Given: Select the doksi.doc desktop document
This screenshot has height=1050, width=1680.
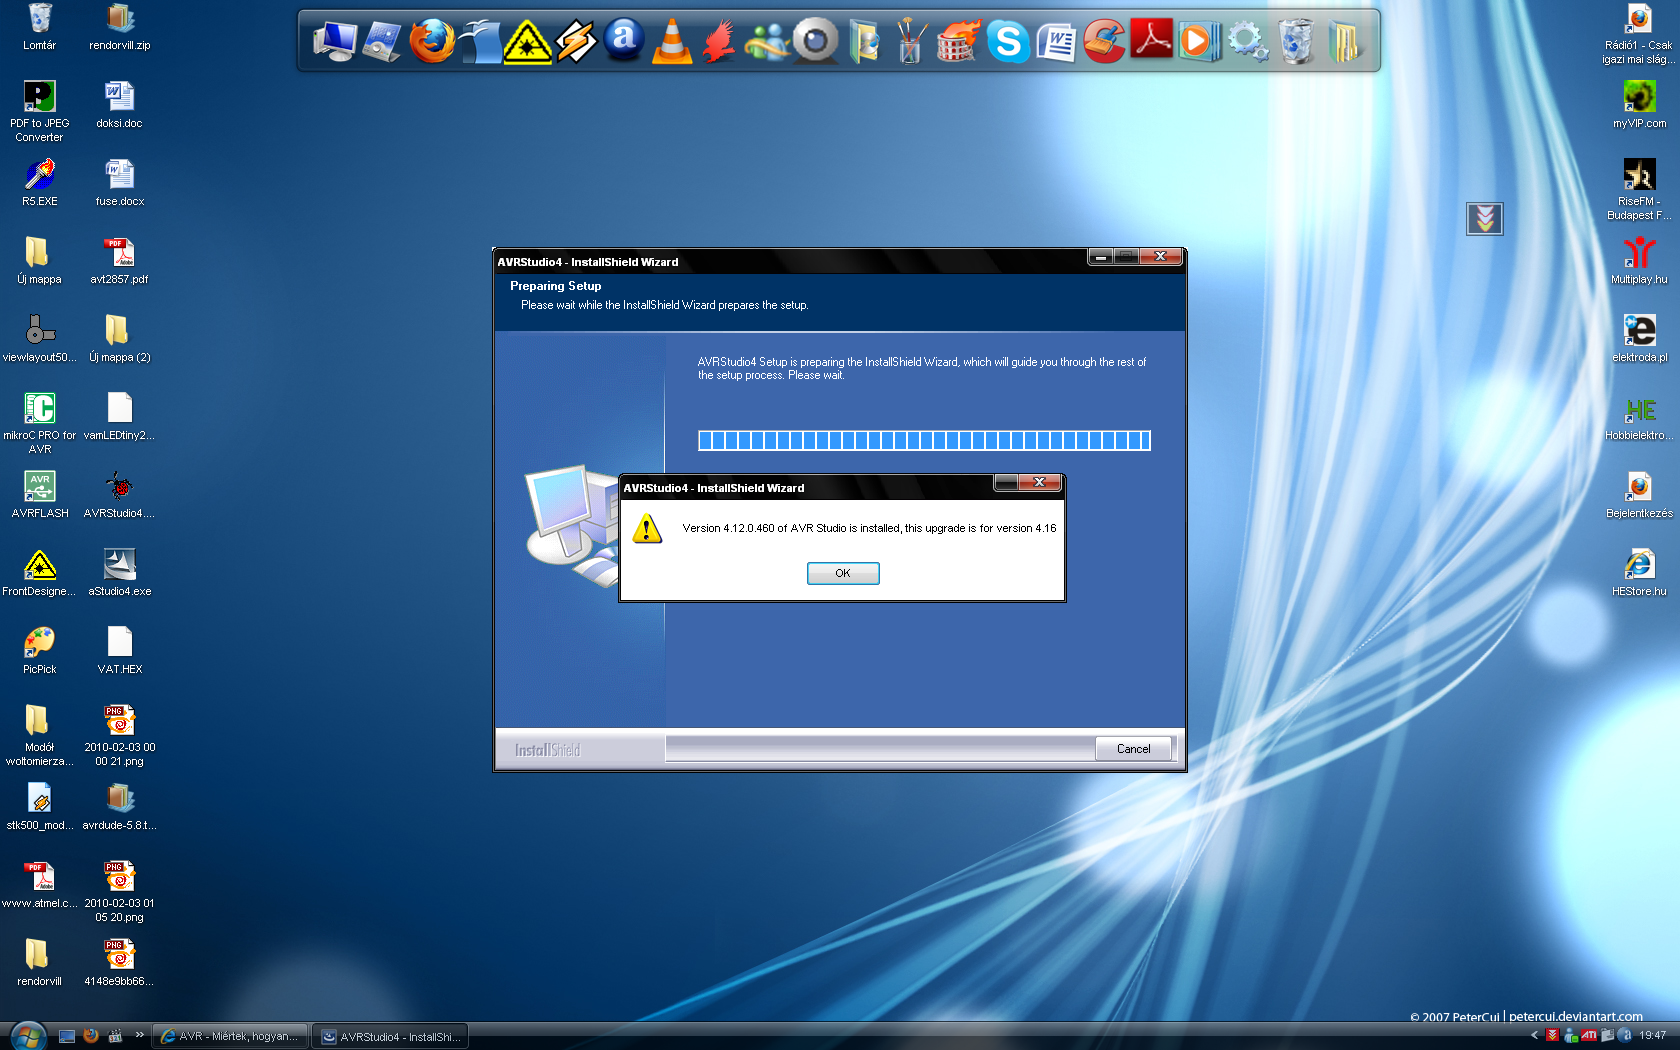Looking at the screenshot, I should pyautogui.click(x=120, y=105).
